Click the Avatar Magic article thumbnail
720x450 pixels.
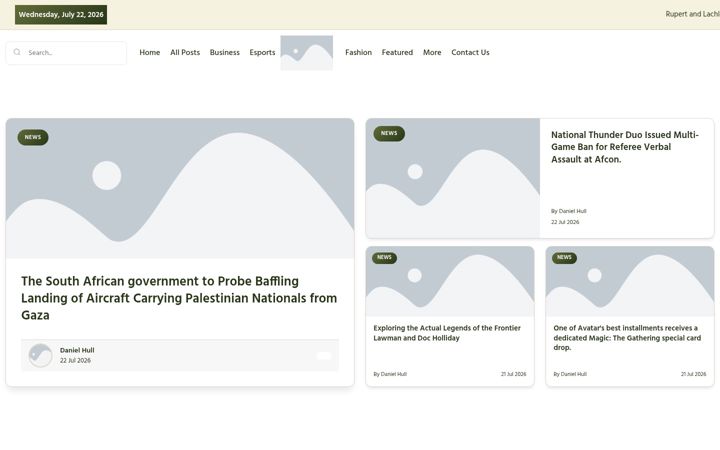coord(630,281)
